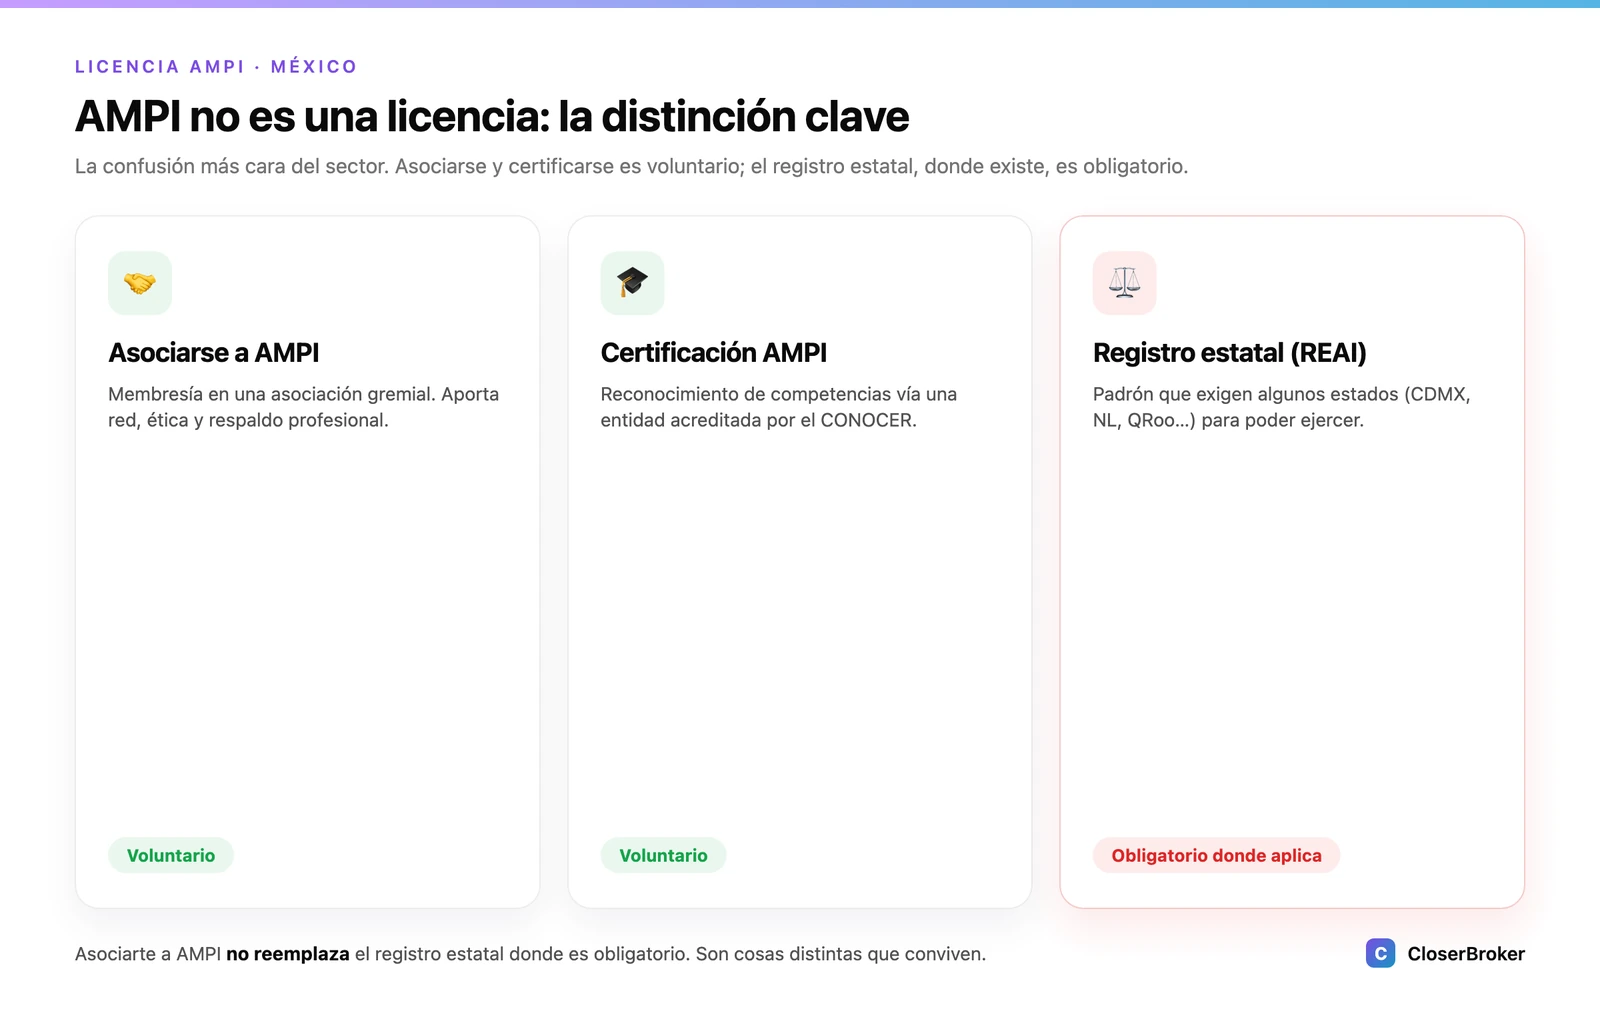Viewport: 1600px width, 1013px height.
Task: Click the handshake icon on Asociarse card
Action: (x=140, y=283)
